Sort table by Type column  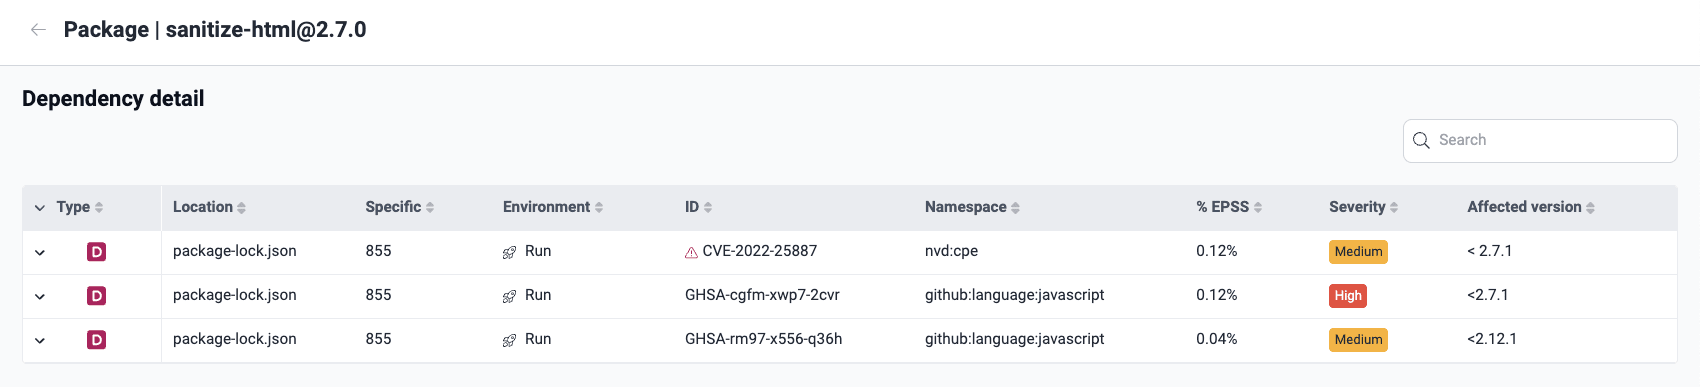(80, 207)
